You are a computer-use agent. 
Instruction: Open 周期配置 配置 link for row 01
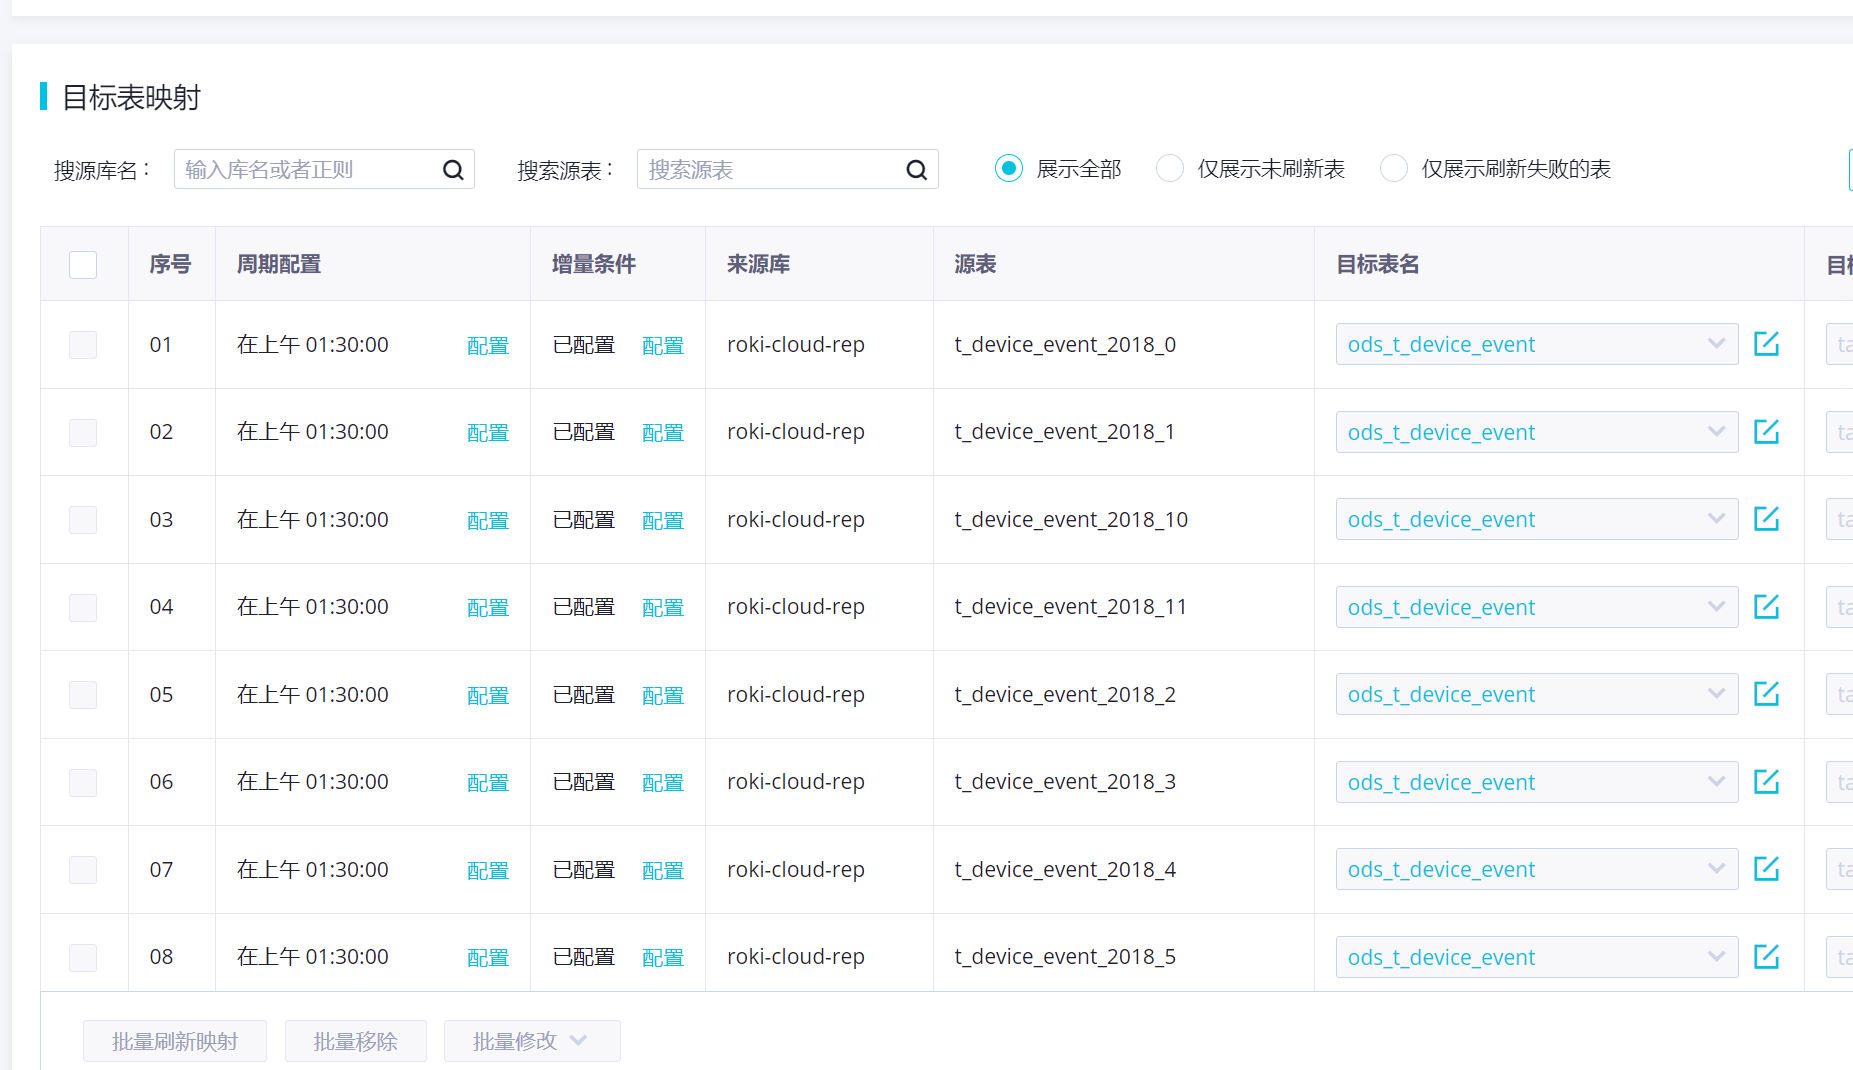coord(488,345)
